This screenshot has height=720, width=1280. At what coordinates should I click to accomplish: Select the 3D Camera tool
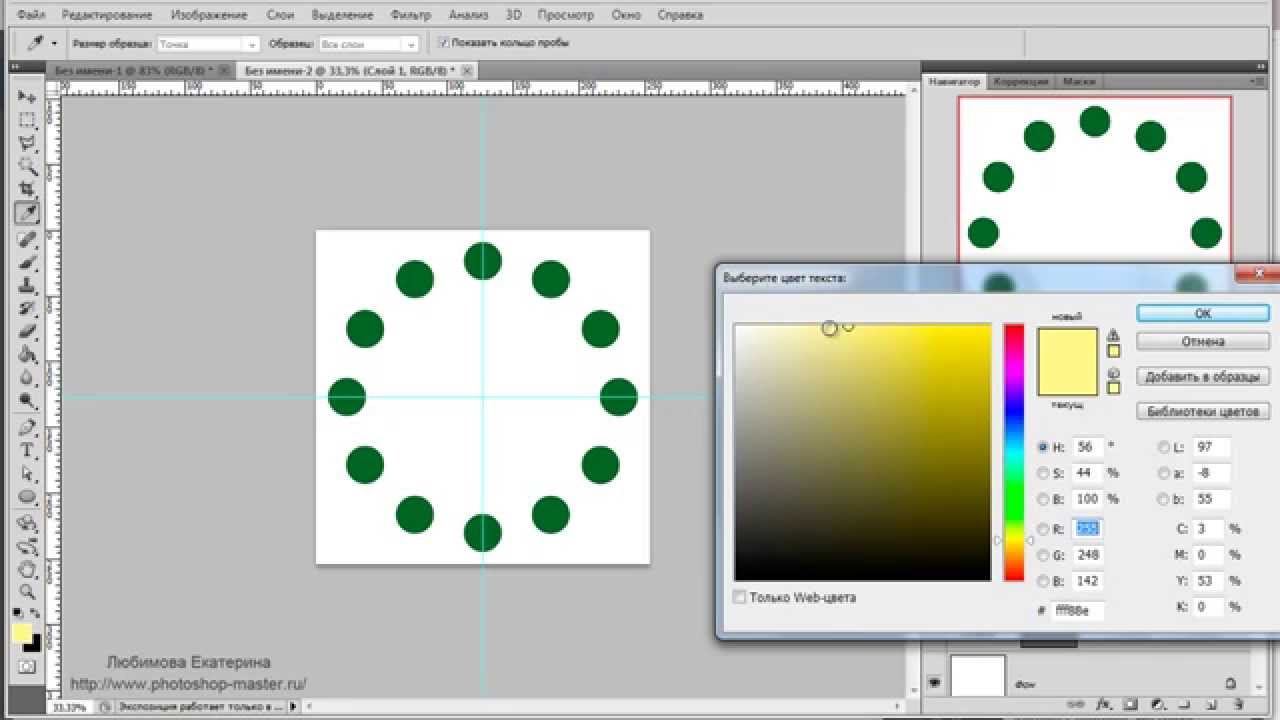[27, 546]
